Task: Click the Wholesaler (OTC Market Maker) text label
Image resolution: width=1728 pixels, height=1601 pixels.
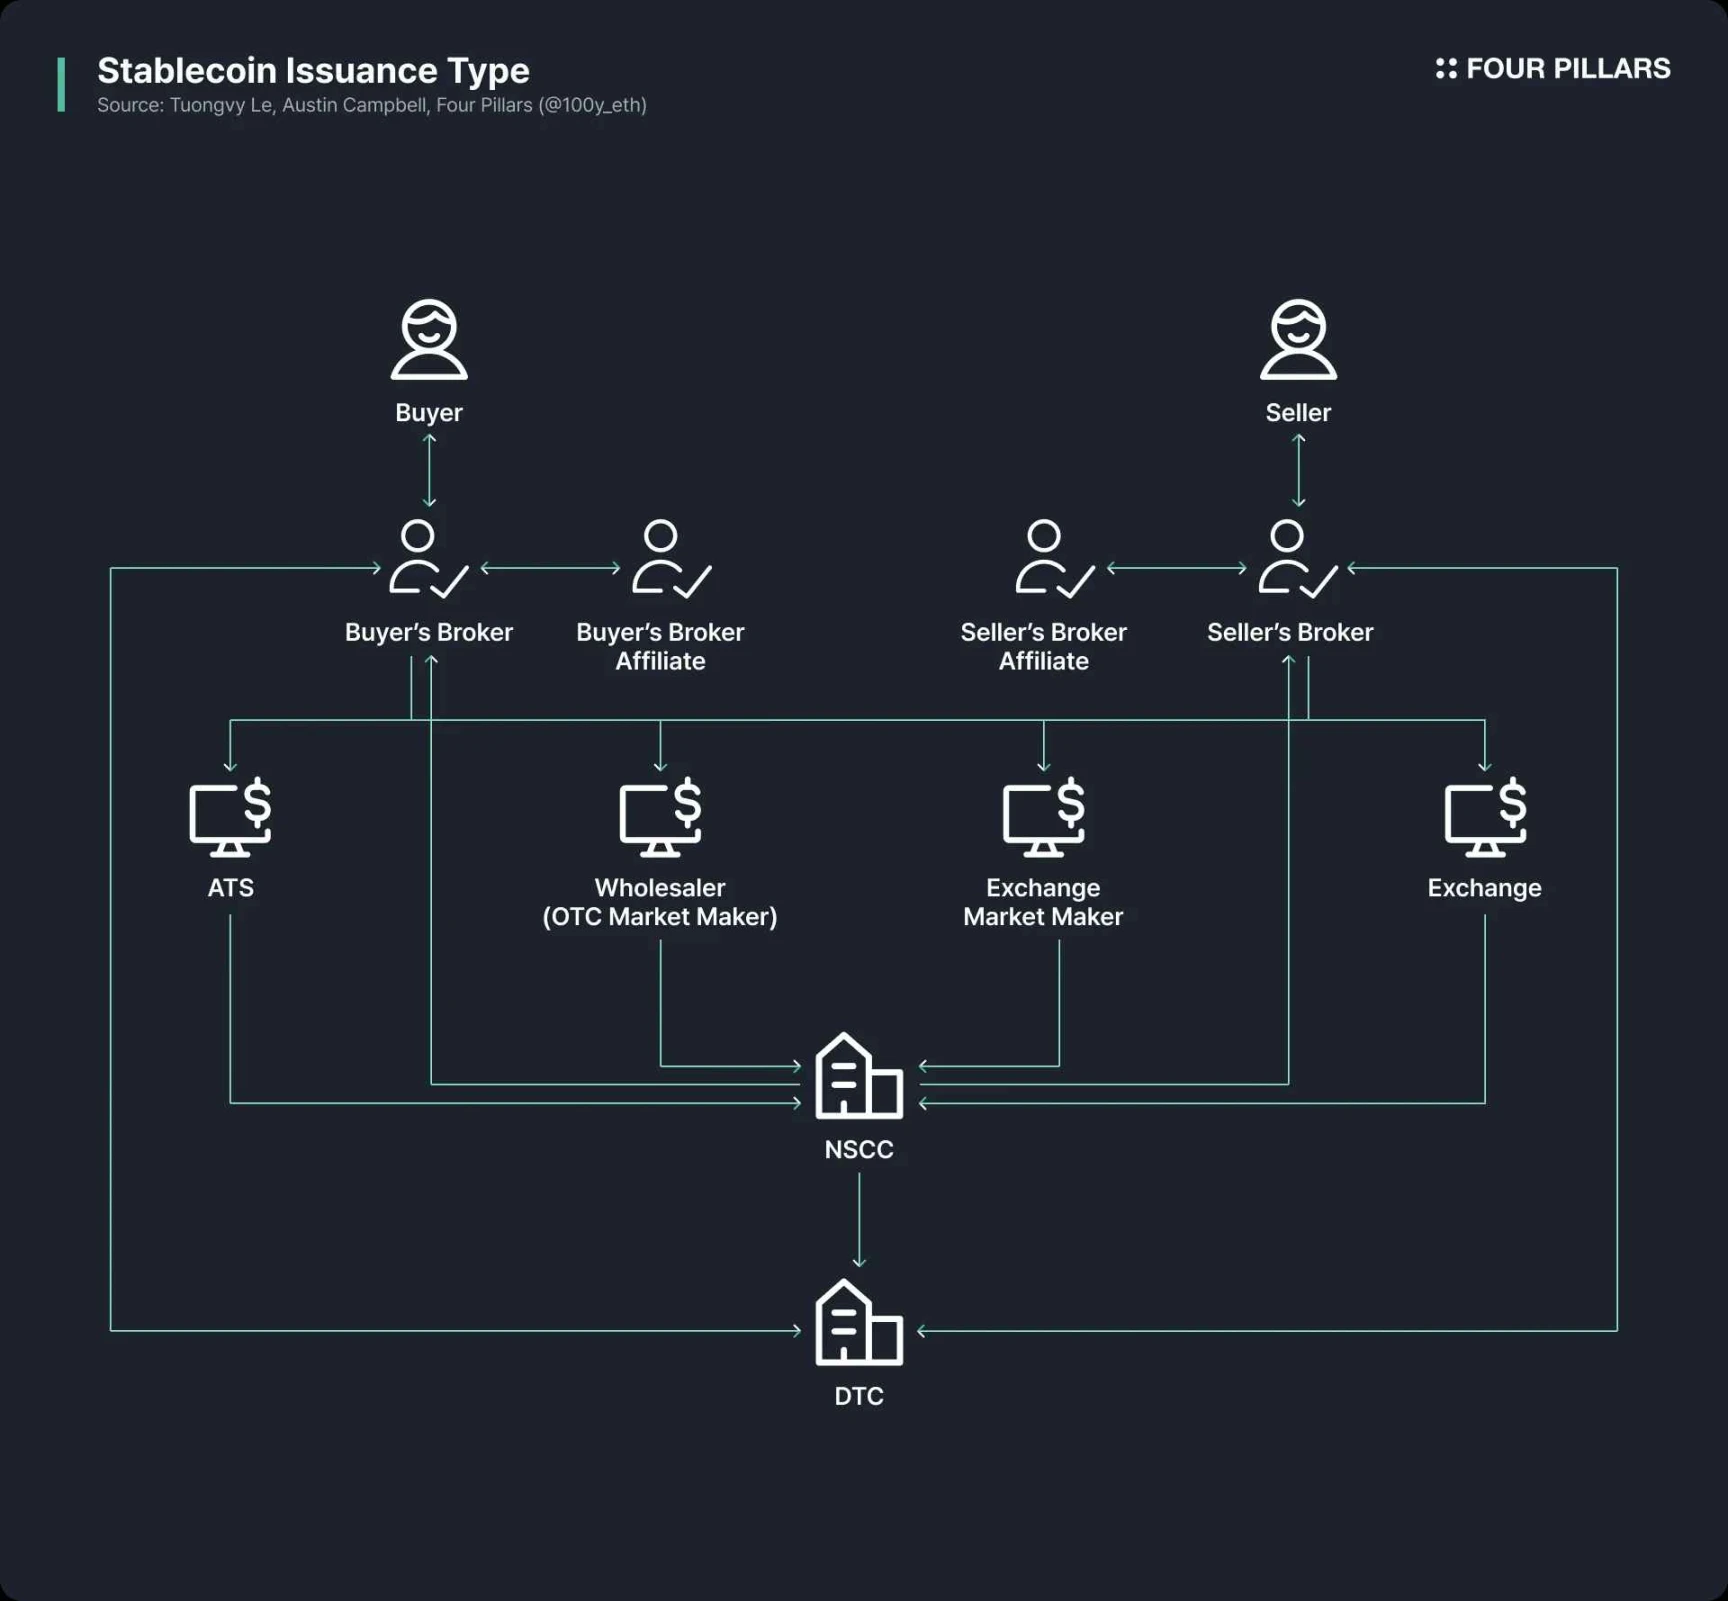Action: [x=660, y=902]
